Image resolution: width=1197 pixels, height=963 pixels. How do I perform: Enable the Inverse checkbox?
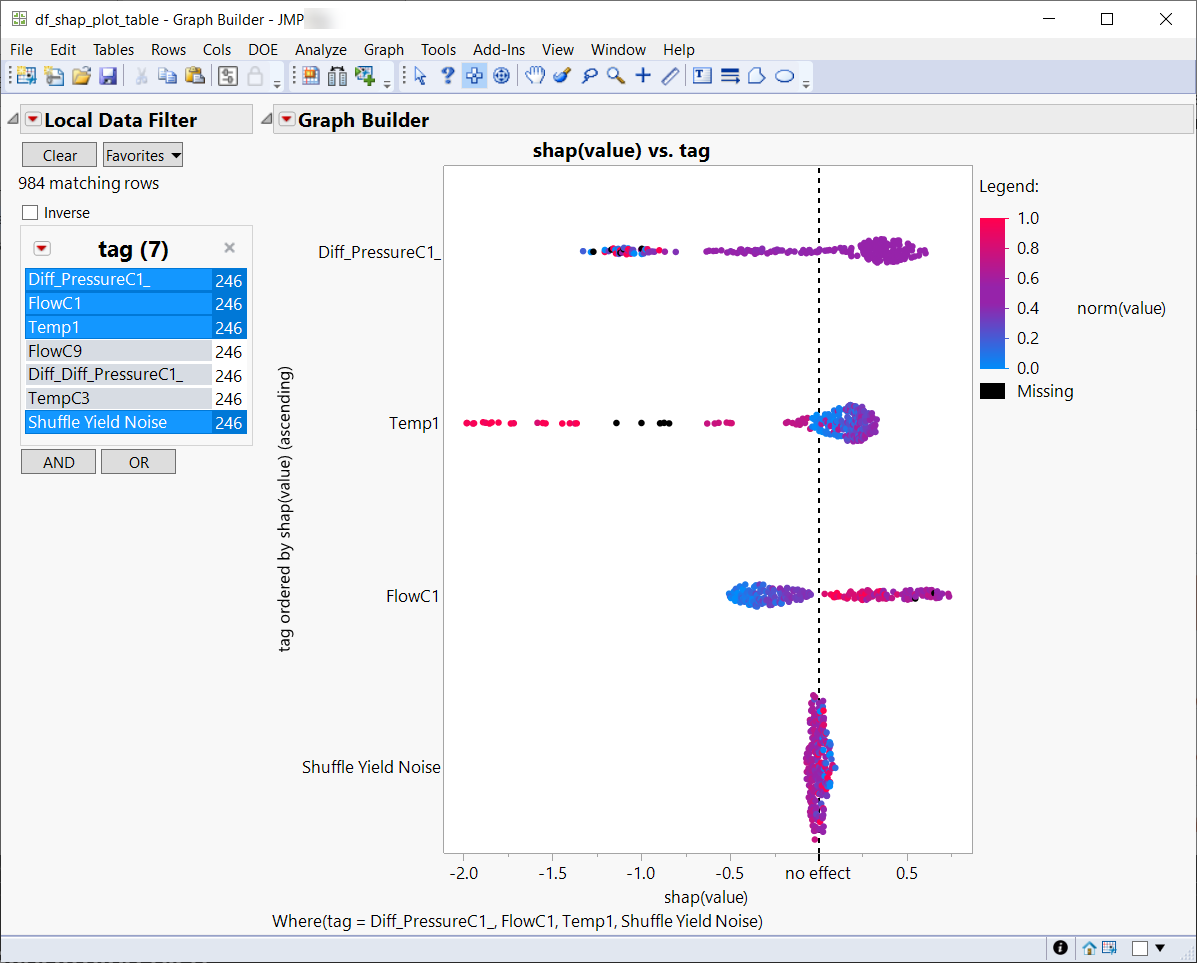[x=30, y=213]
